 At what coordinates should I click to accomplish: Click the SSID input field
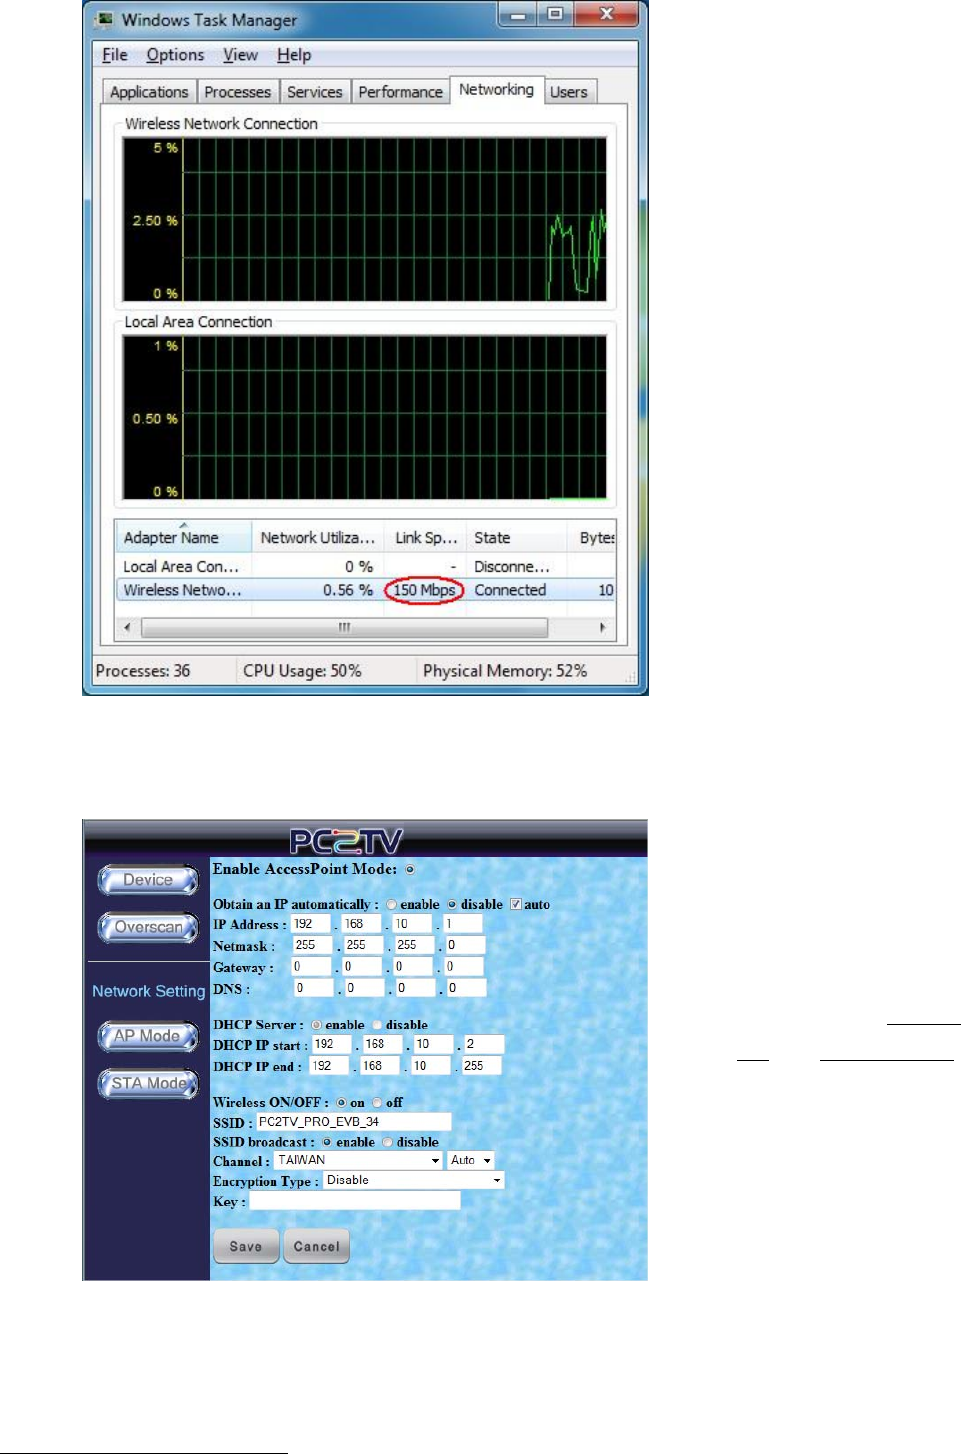354,1122
